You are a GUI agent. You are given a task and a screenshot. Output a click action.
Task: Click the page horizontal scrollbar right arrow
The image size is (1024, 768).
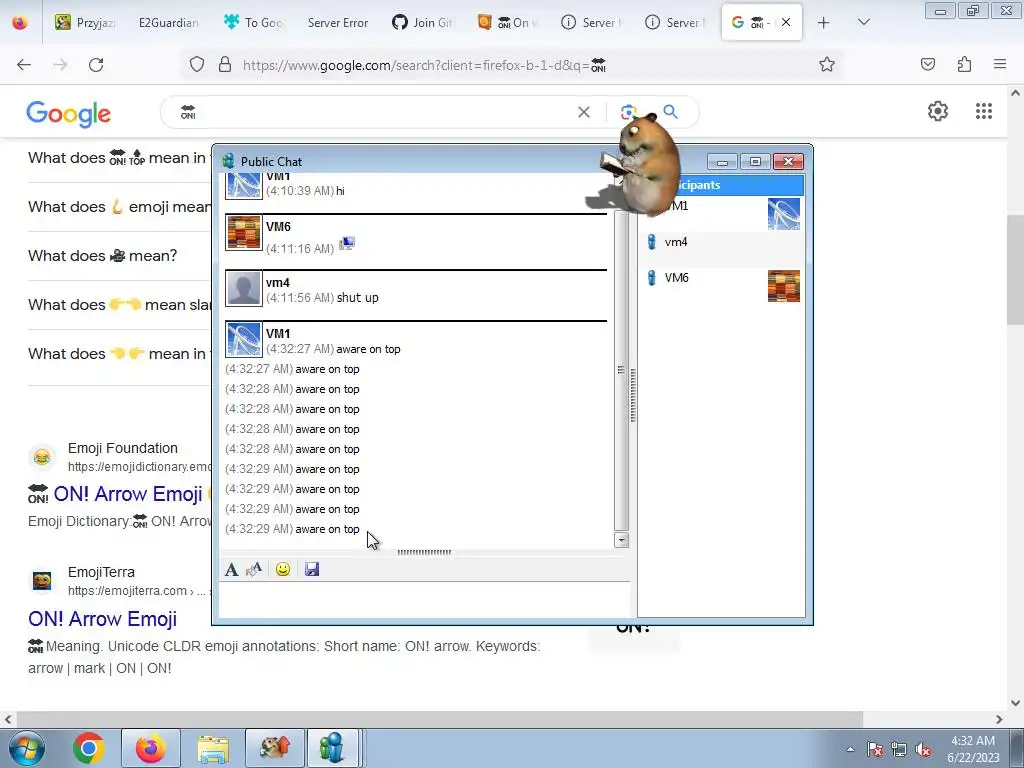[999, 719]
